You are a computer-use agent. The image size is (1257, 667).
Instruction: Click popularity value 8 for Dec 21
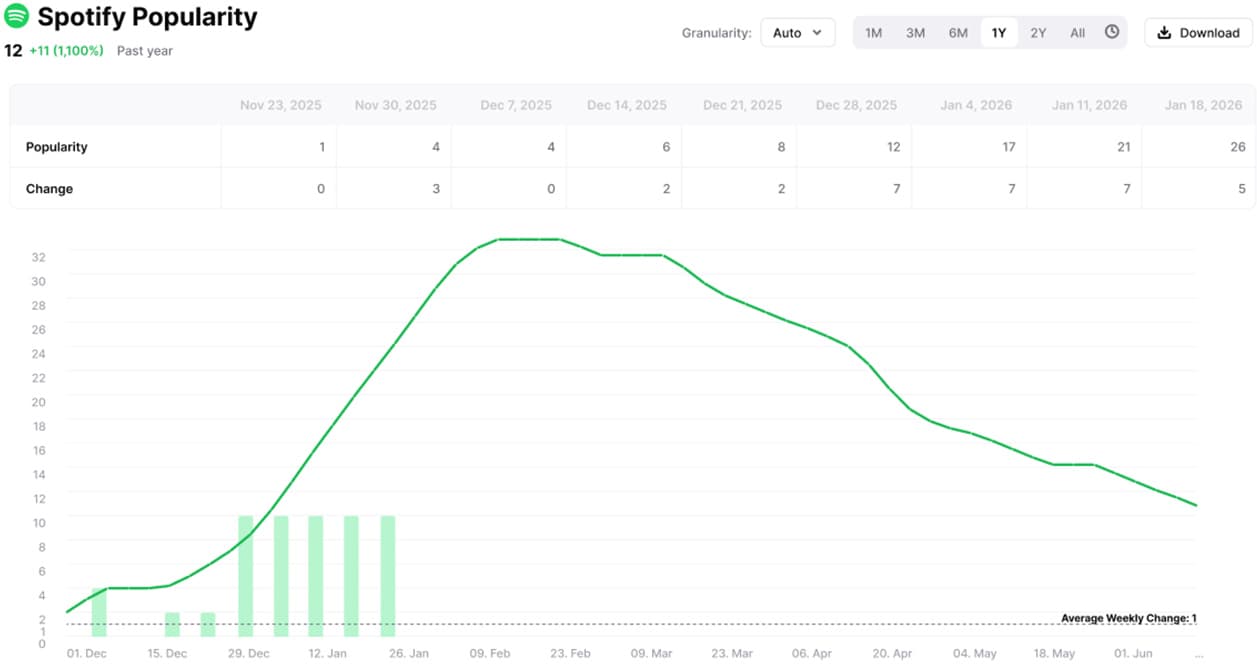click(x=781, y=147)
